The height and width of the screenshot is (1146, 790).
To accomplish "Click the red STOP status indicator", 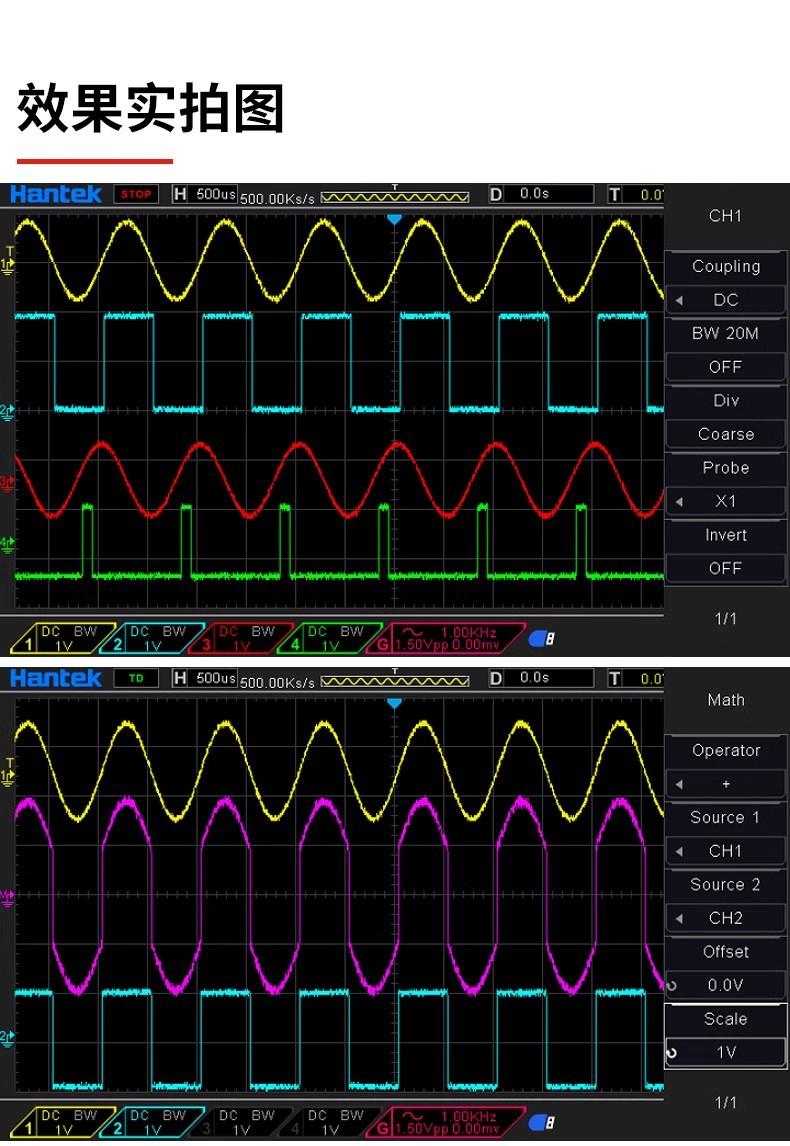I will point(135,194).
